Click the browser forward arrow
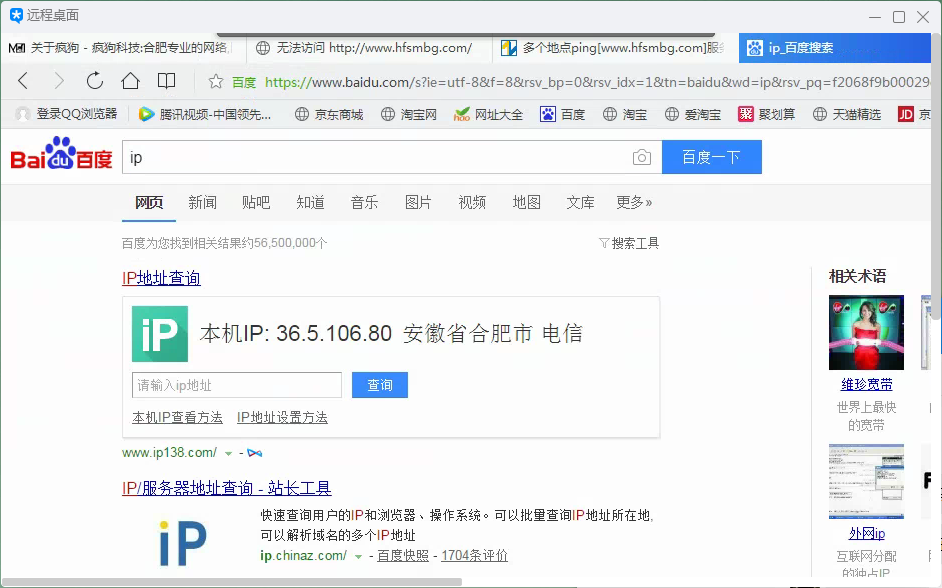Screen dimensions: 942x588 pyautogui.click(x=59, y=80)
